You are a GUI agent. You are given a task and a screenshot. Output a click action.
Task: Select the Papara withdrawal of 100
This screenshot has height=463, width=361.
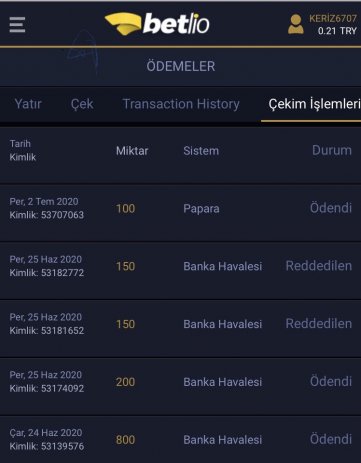point(180,208)
